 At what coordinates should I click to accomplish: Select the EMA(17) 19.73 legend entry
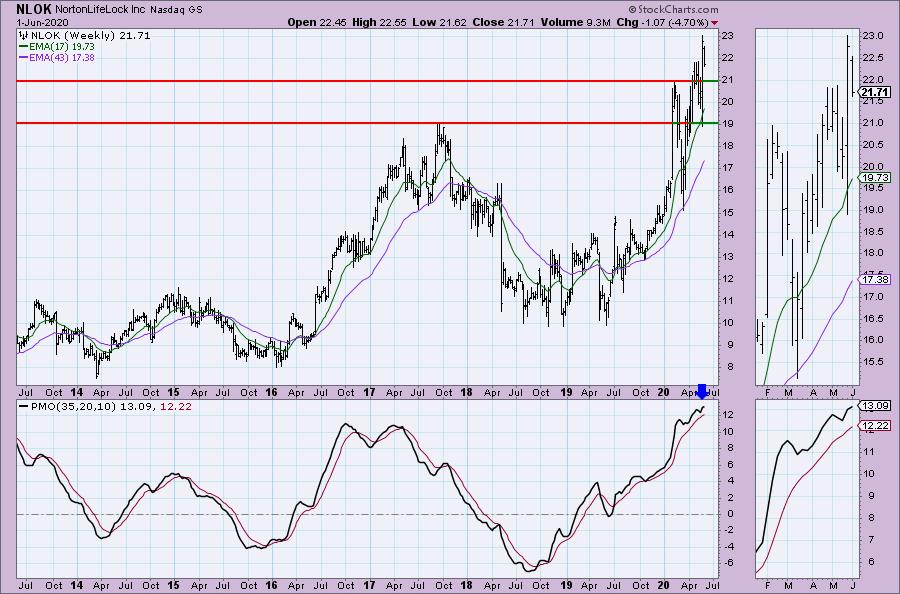click(x=57, y=46)
